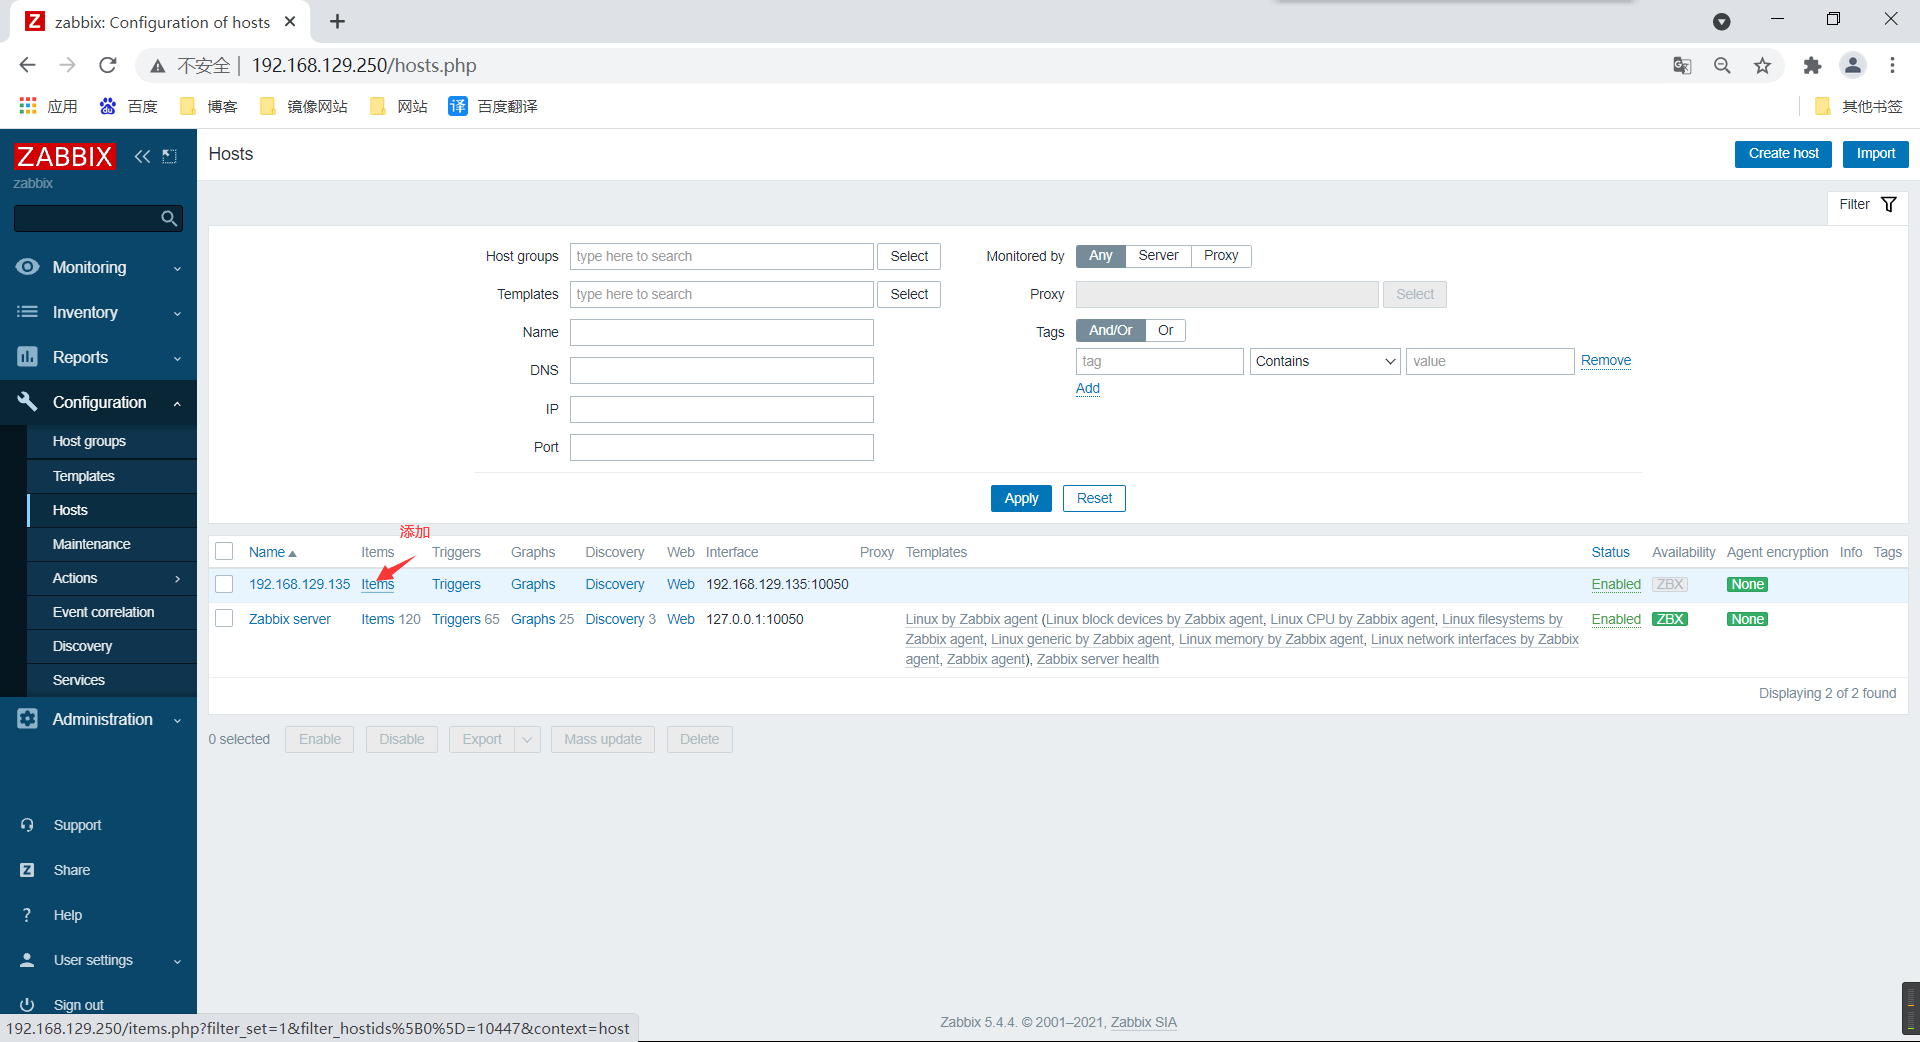Bookmark this page with the star icon
Screen dimensions: 1920x1042
click(1762, 65)
